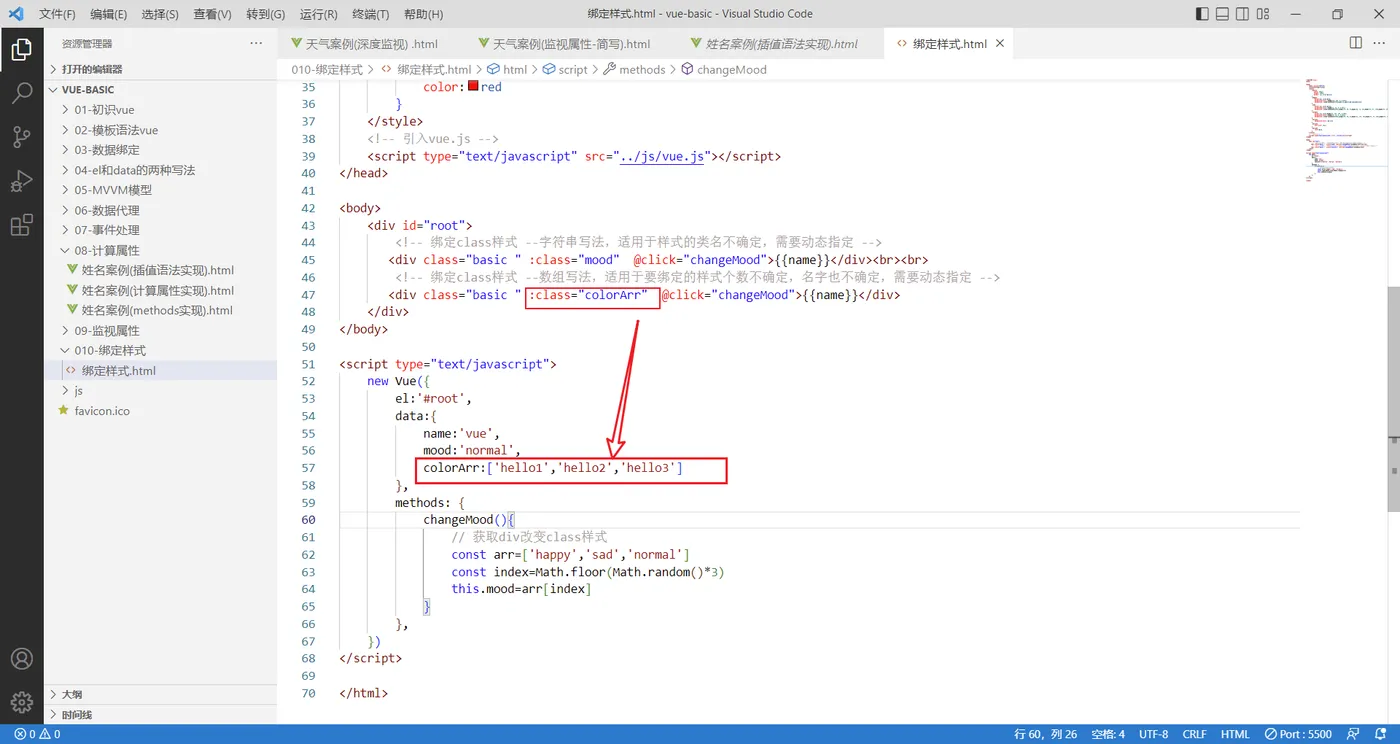1400x744 pixels.
Task: Switch to the 天气案例(深度监视) .html tab
Action: click(371, 44)
